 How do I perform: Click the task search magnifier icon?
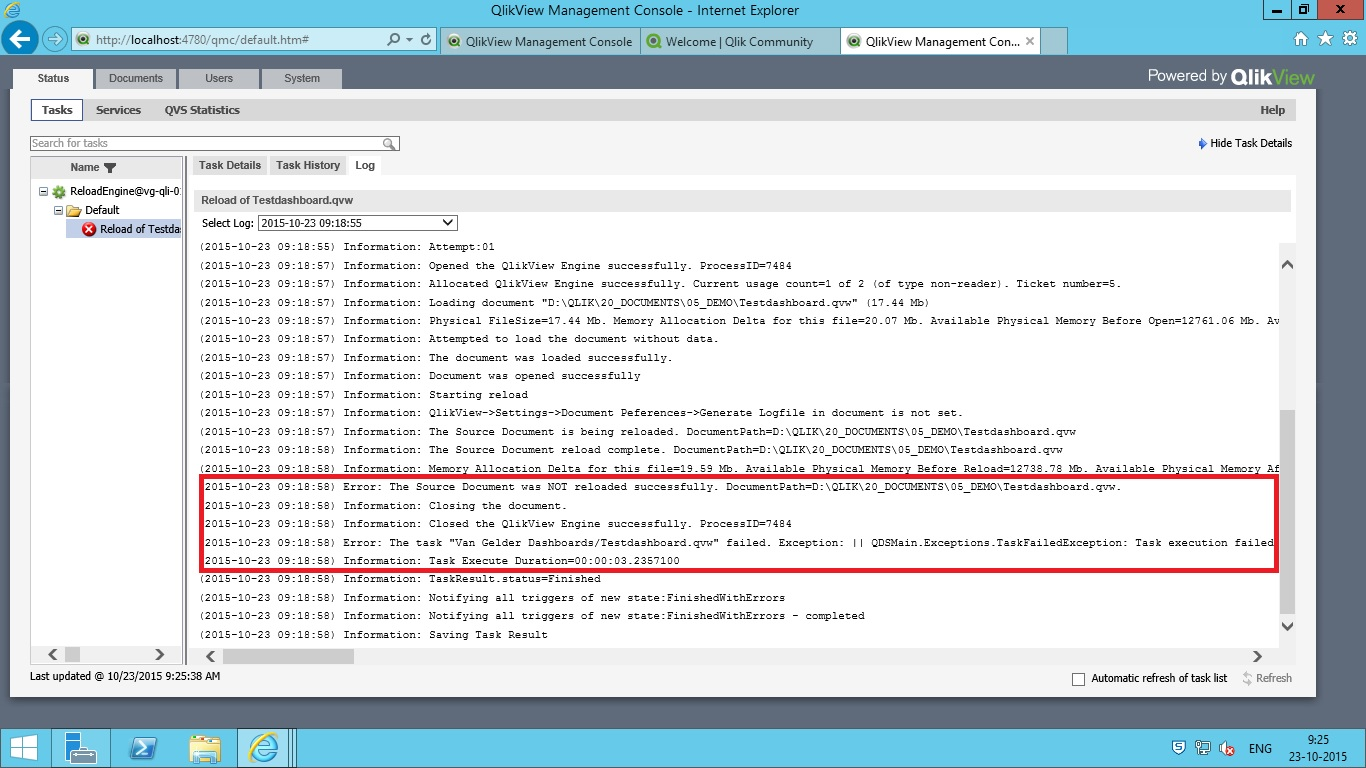[390, 143]
